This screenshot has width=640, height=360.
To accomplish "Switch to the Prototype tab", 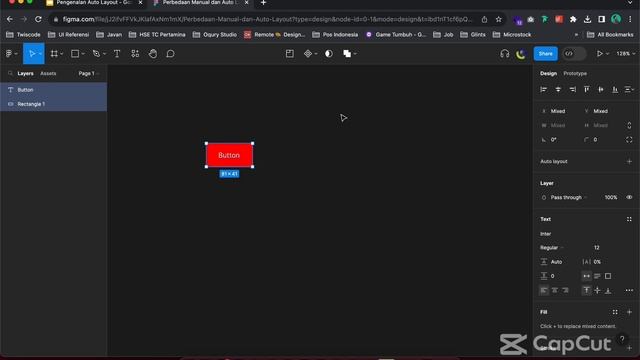I will tap(575, 73).
